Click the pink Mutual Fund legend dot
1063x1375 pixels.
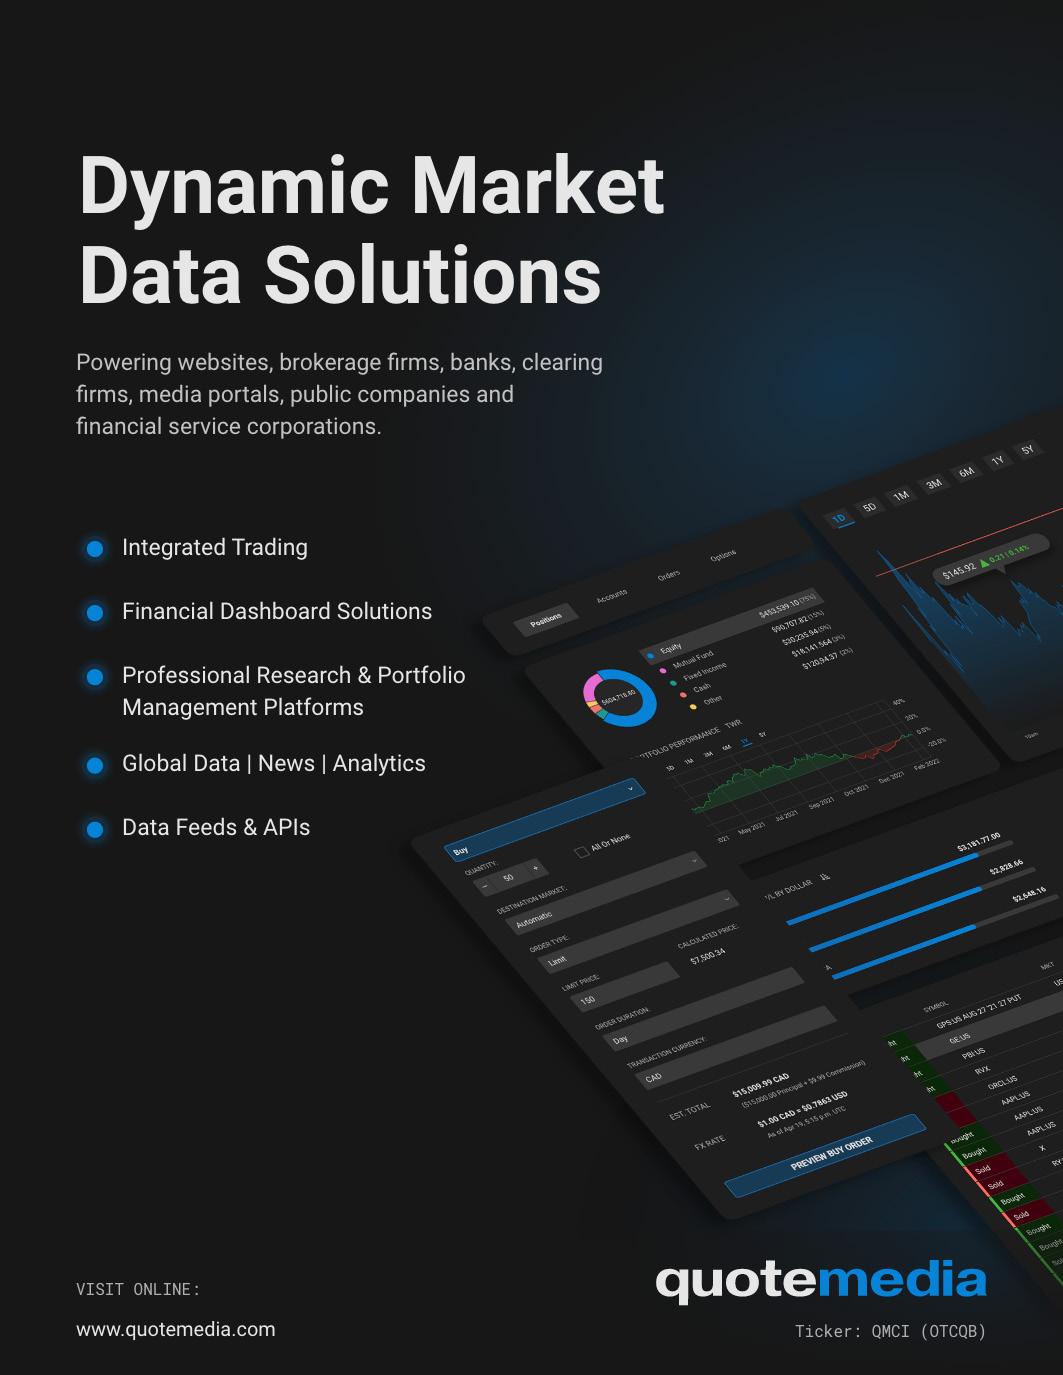pos(662,670)
